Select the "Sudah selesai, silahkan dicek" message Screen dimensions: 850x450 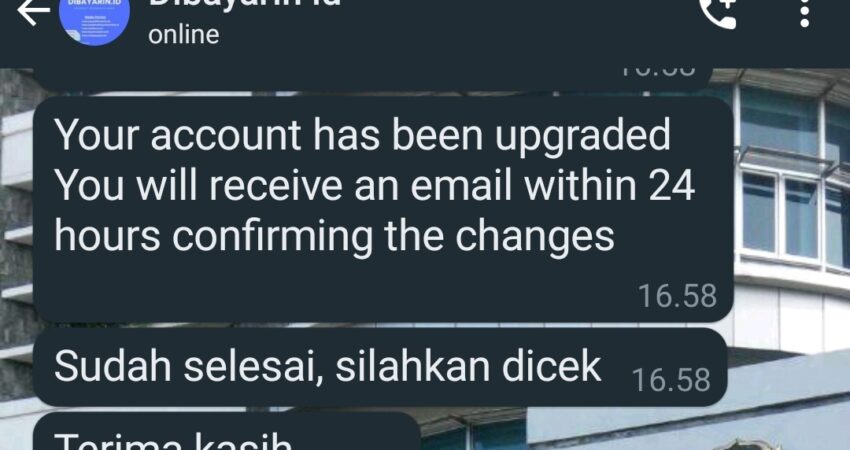point(380,367)
